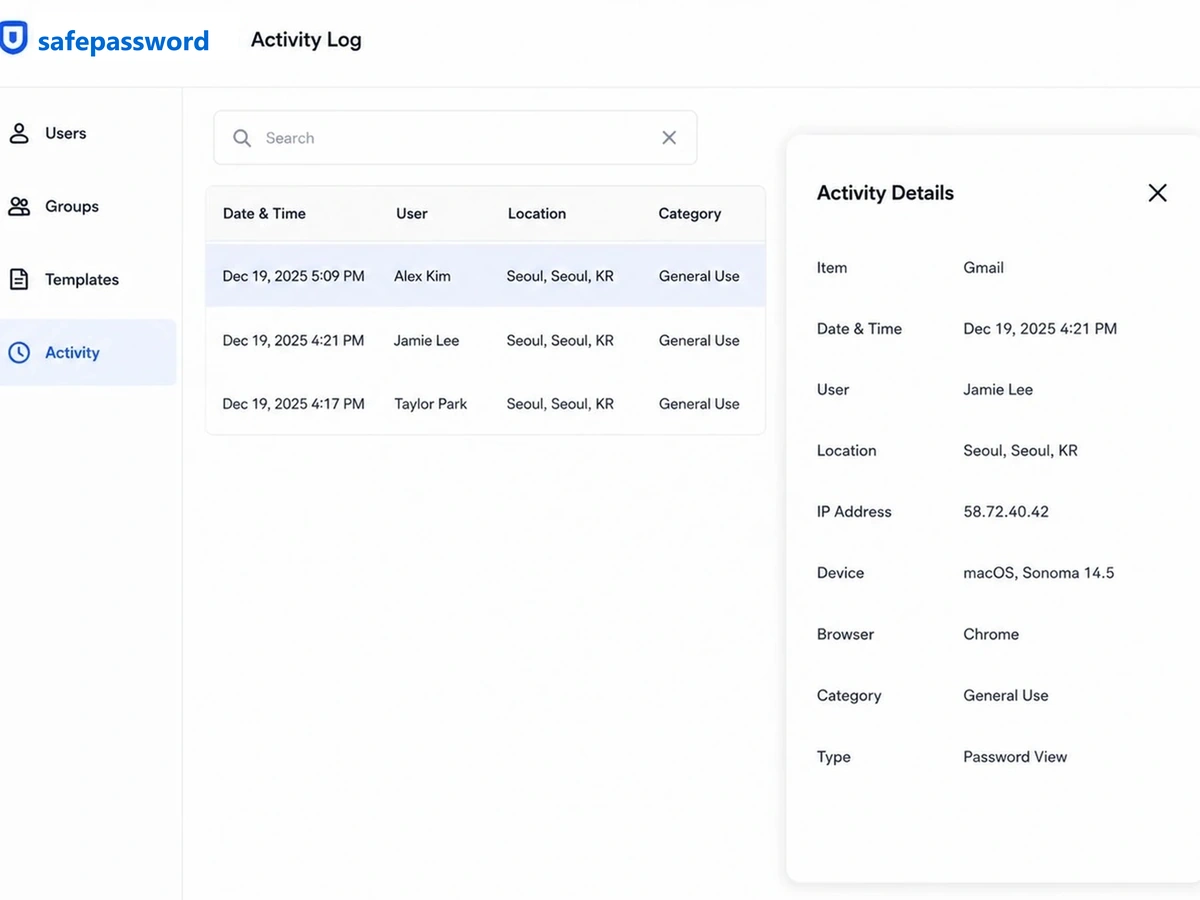
Task: Click the Password View type value
Action: (x=1015, y=757)
